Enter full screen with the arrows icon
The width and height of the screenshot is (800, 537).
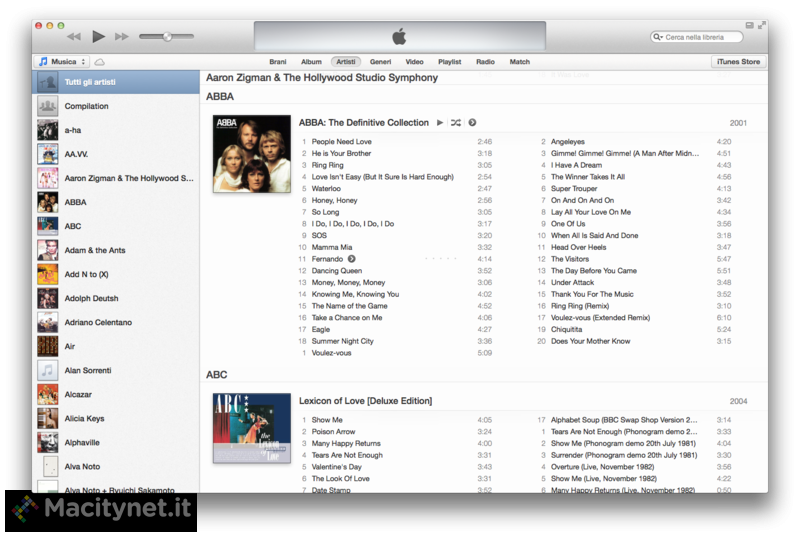point(762,25)
